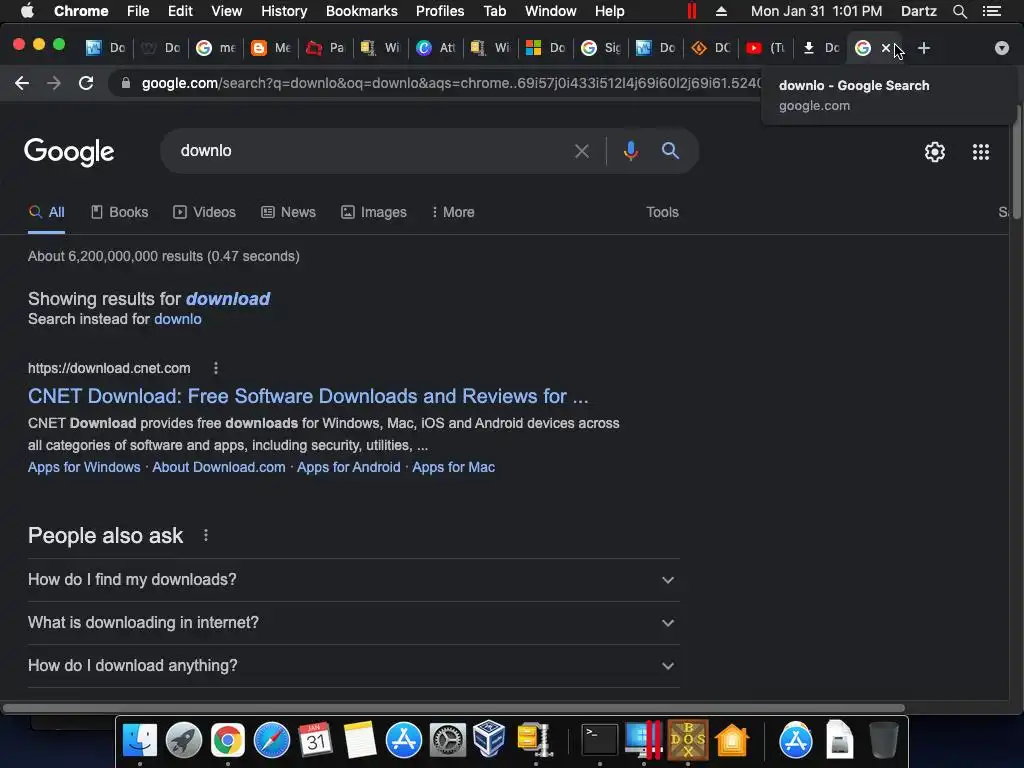Open Terminal from the Dock
Screen dimensions: 1024x768
600,741
